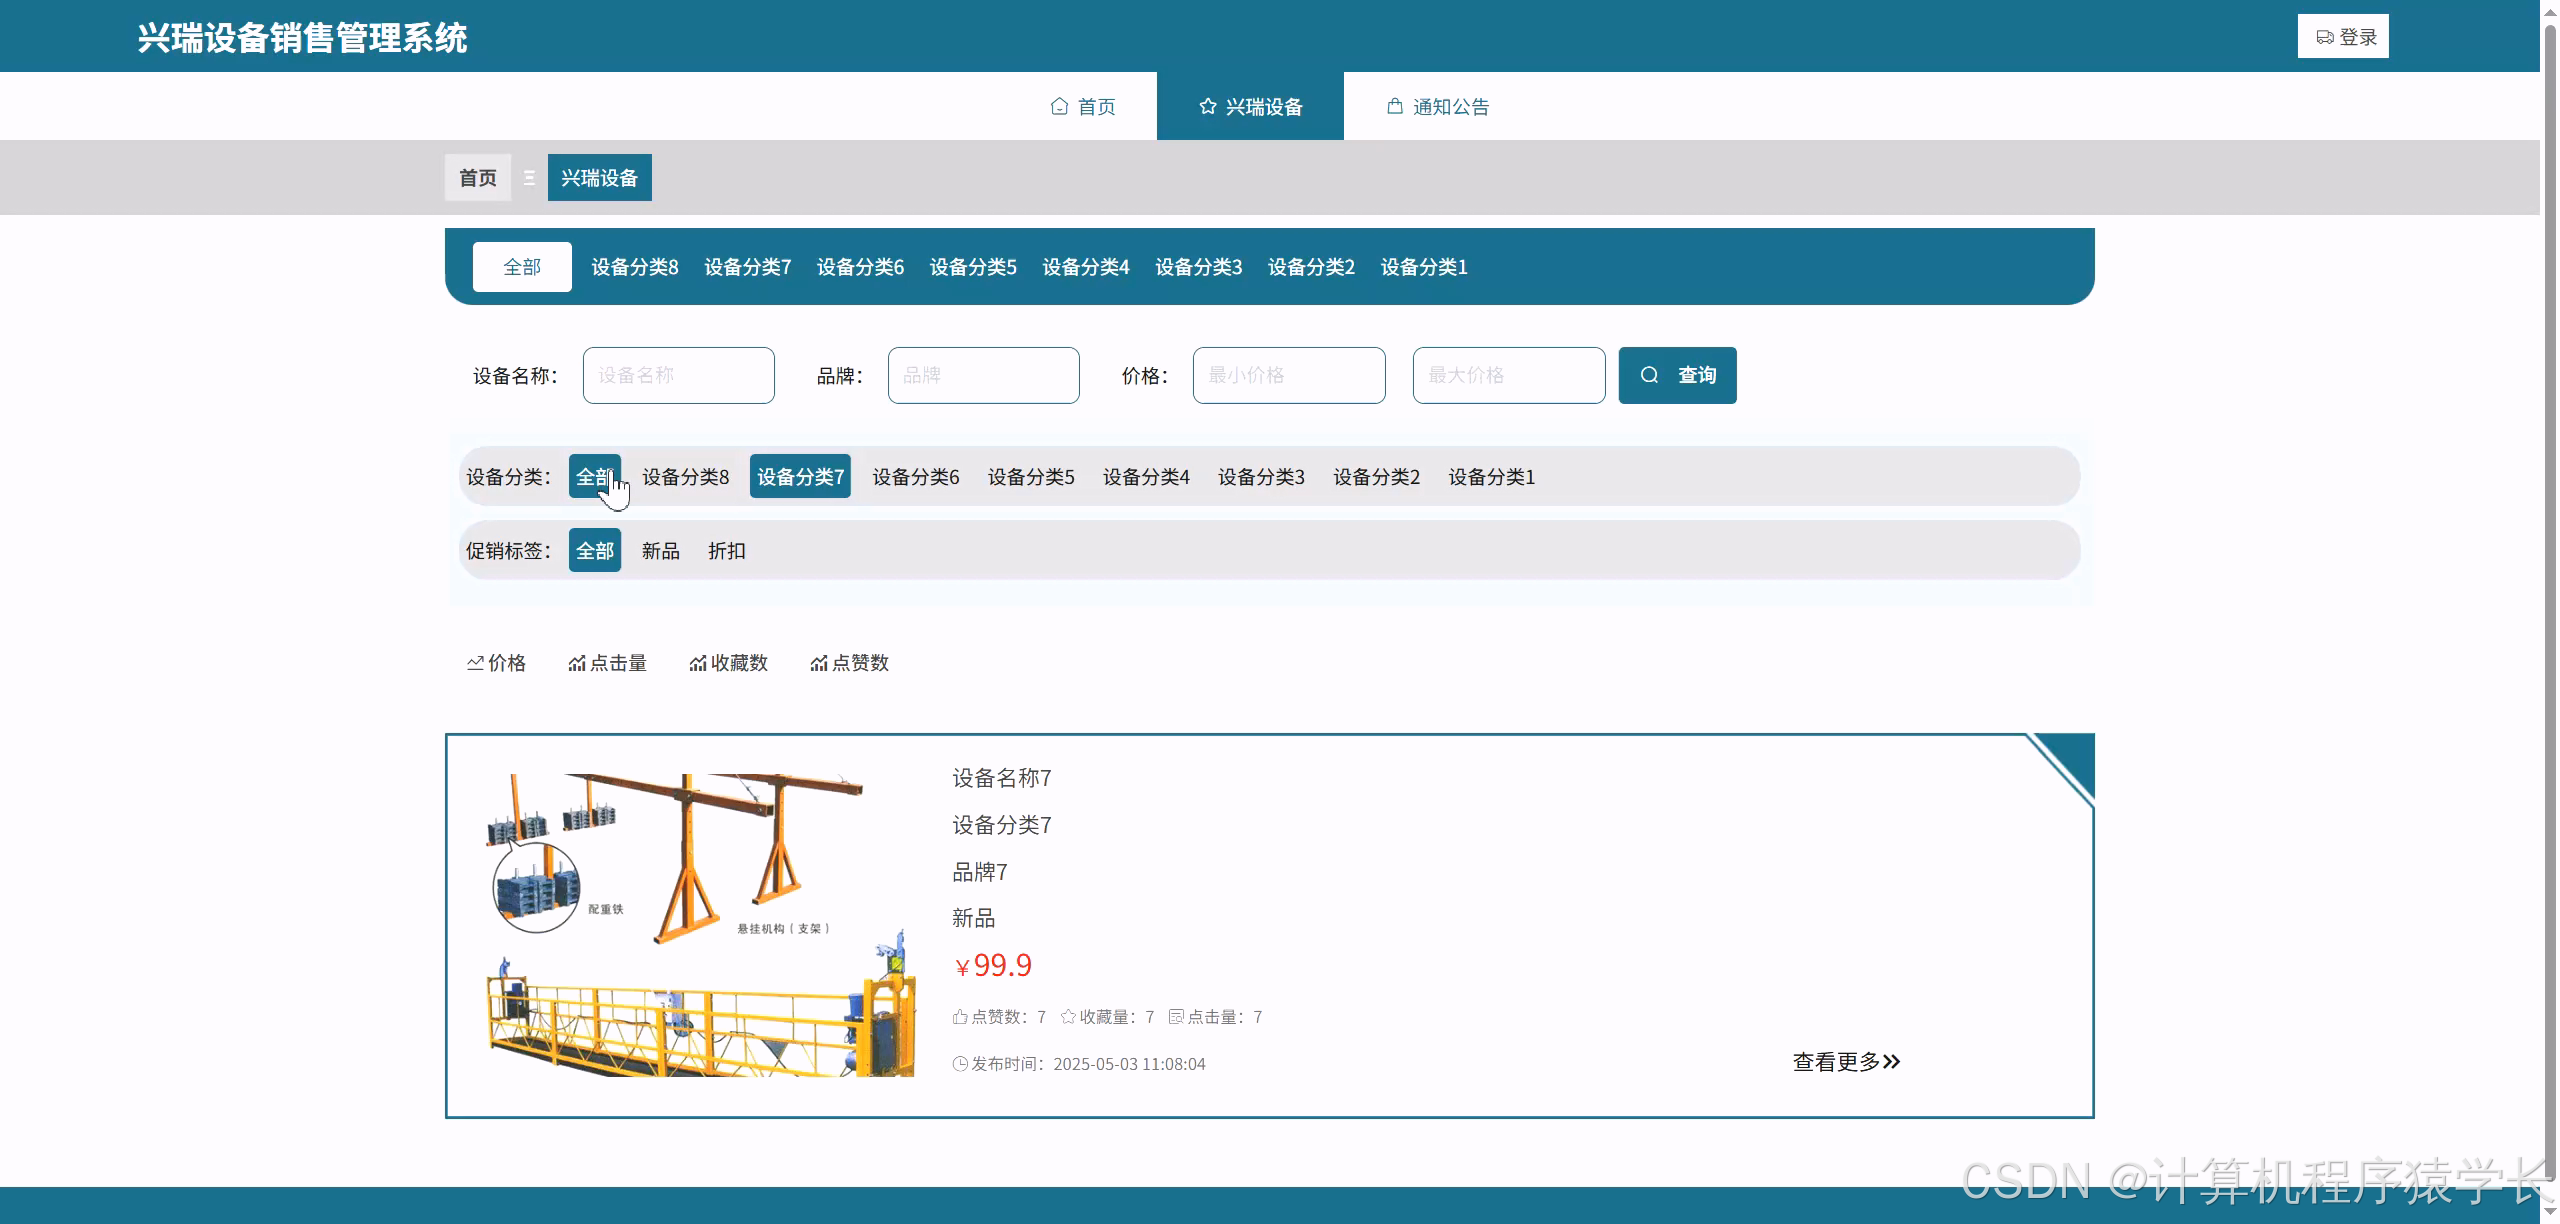This screenshot has height=1224, width=2560.
Task: Click the 查询 search button
Action: coord(1678,375)
